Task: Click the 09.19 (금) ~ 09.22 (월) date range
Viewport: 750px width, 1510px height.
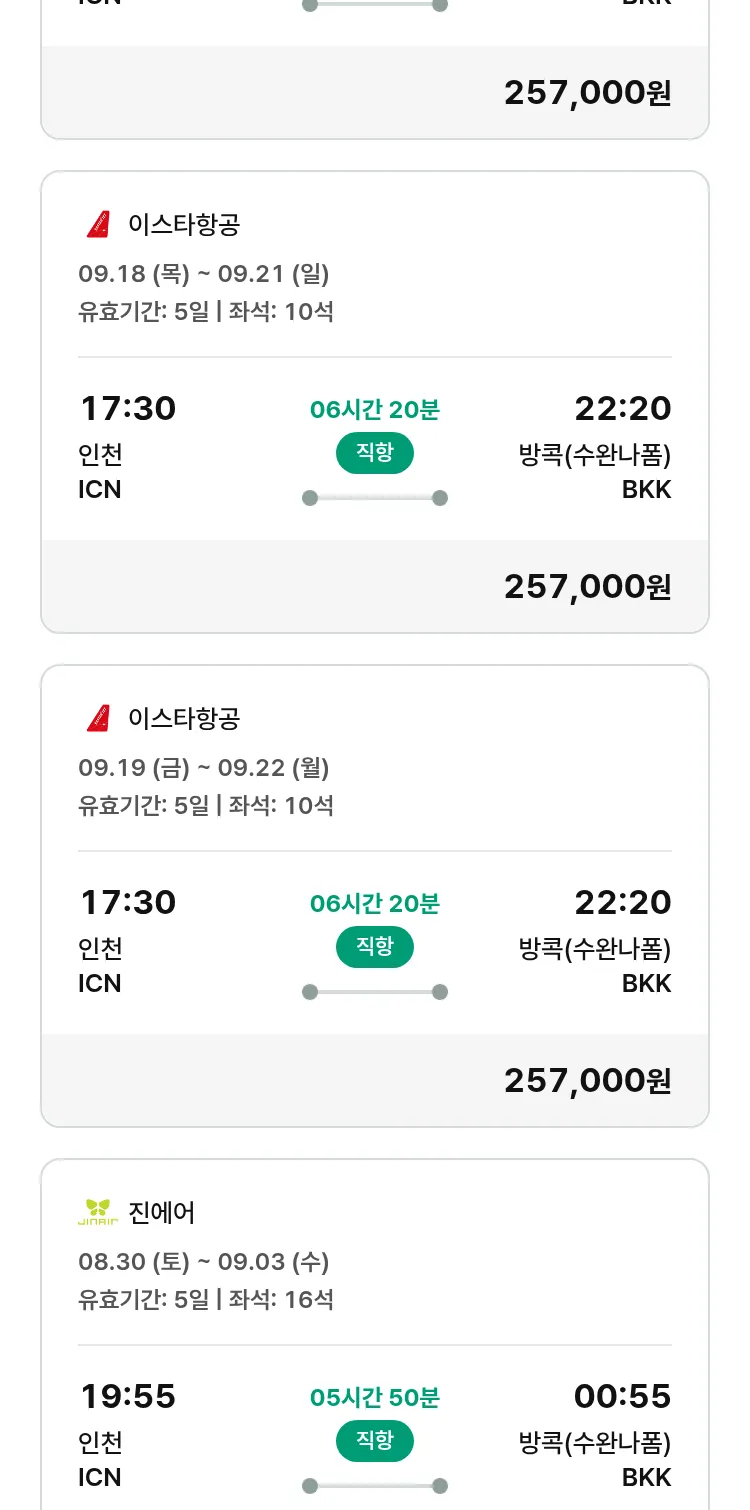Action: 204,767
